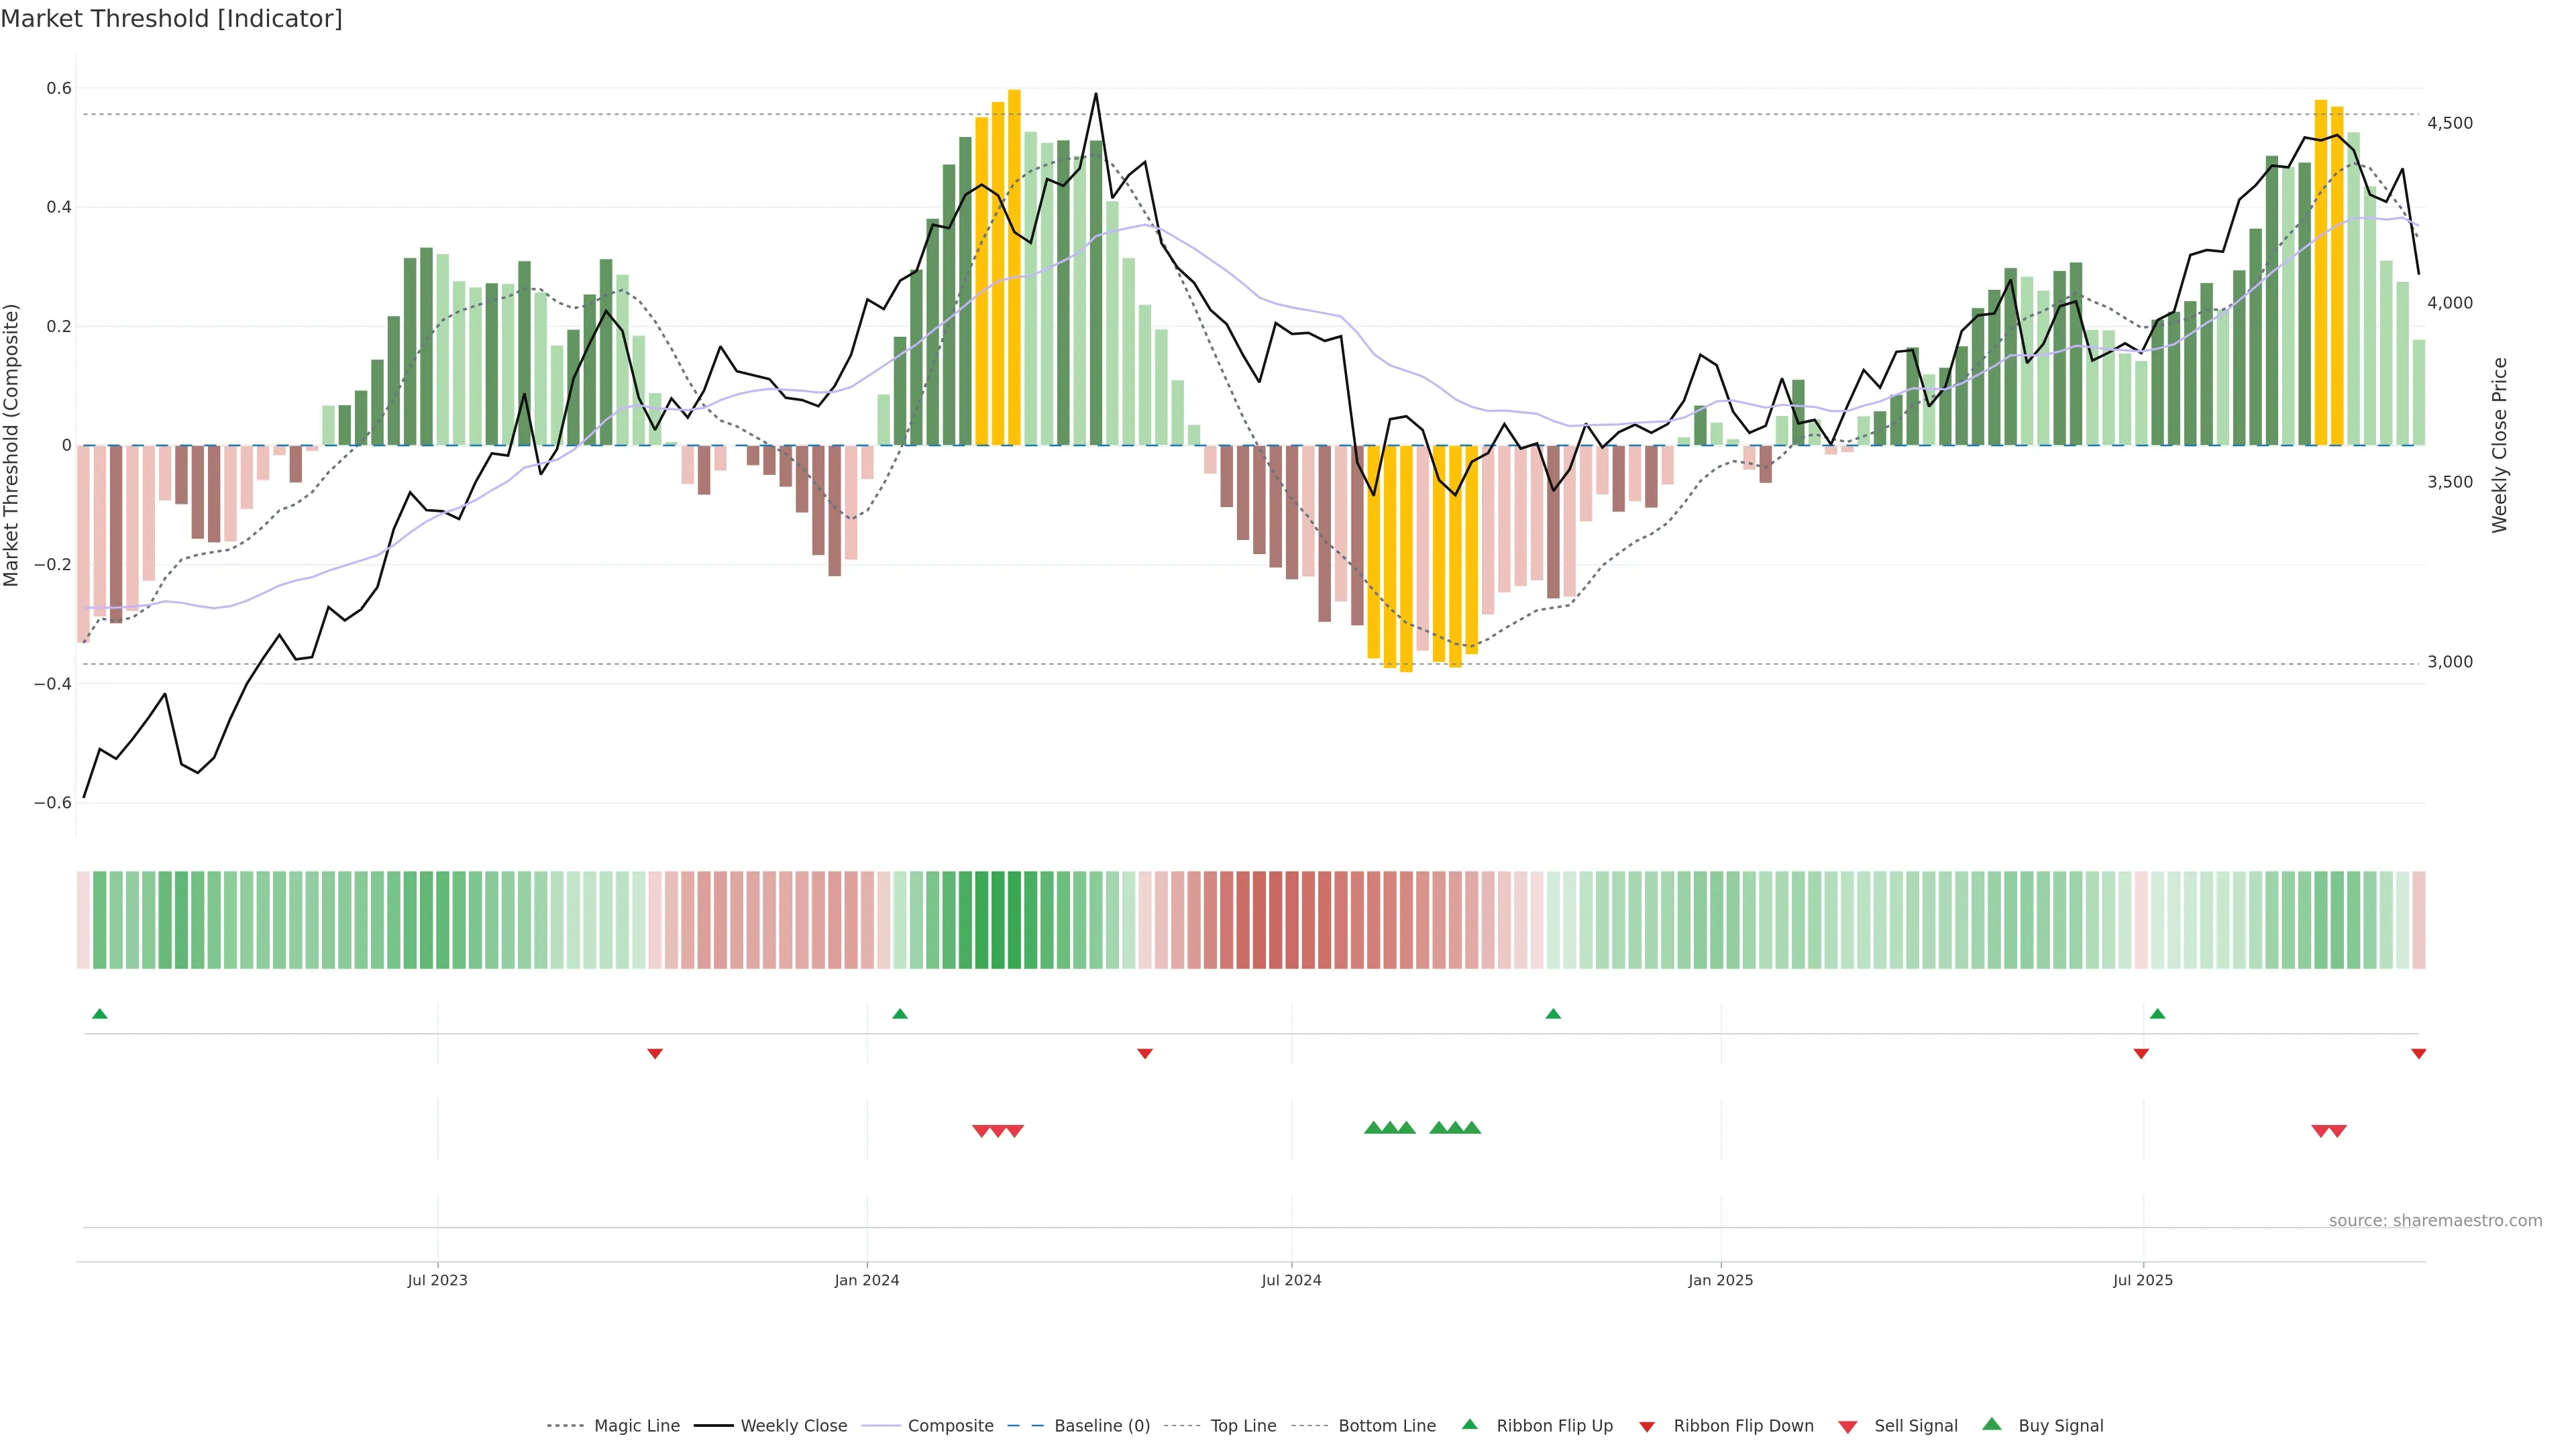Viewport: 2576px width, 1449px height.
Task: Toggle the Baseline (0) legend entry
Action: (x=1101, y=1426)
